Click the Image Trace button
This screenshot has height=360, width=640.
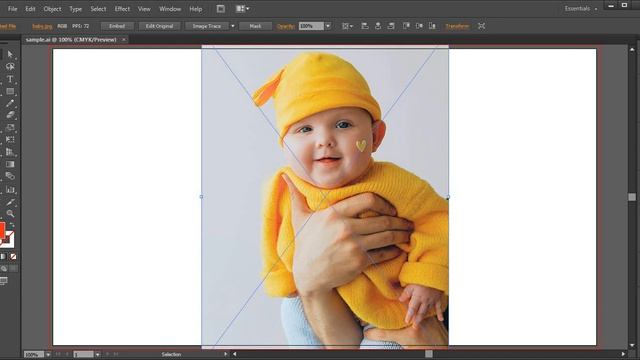207,26
